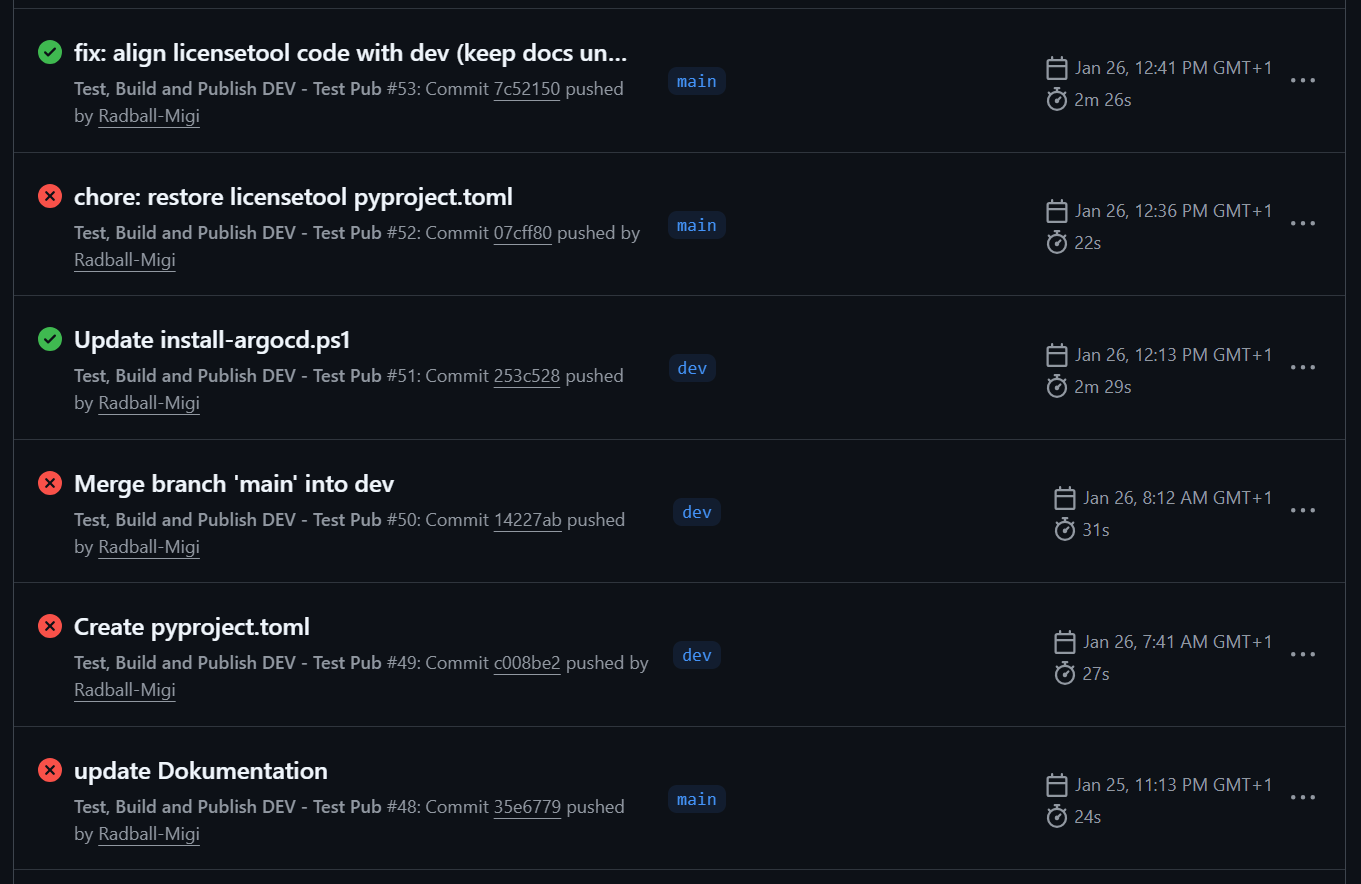Open the three-dot menu for run #52

1302,223
